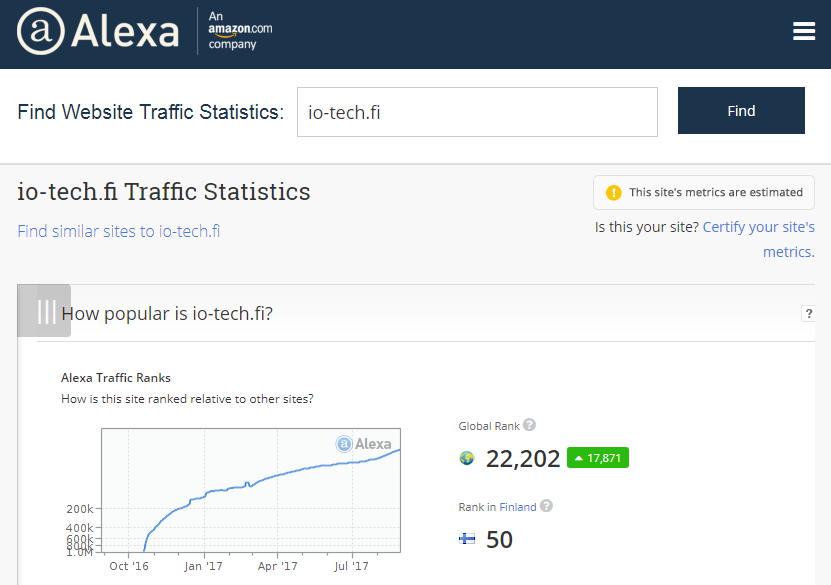The width and height of the screenshot is (831, 585).
Task: Click the 'Is this your site?' text
Action: coord(647,227)
